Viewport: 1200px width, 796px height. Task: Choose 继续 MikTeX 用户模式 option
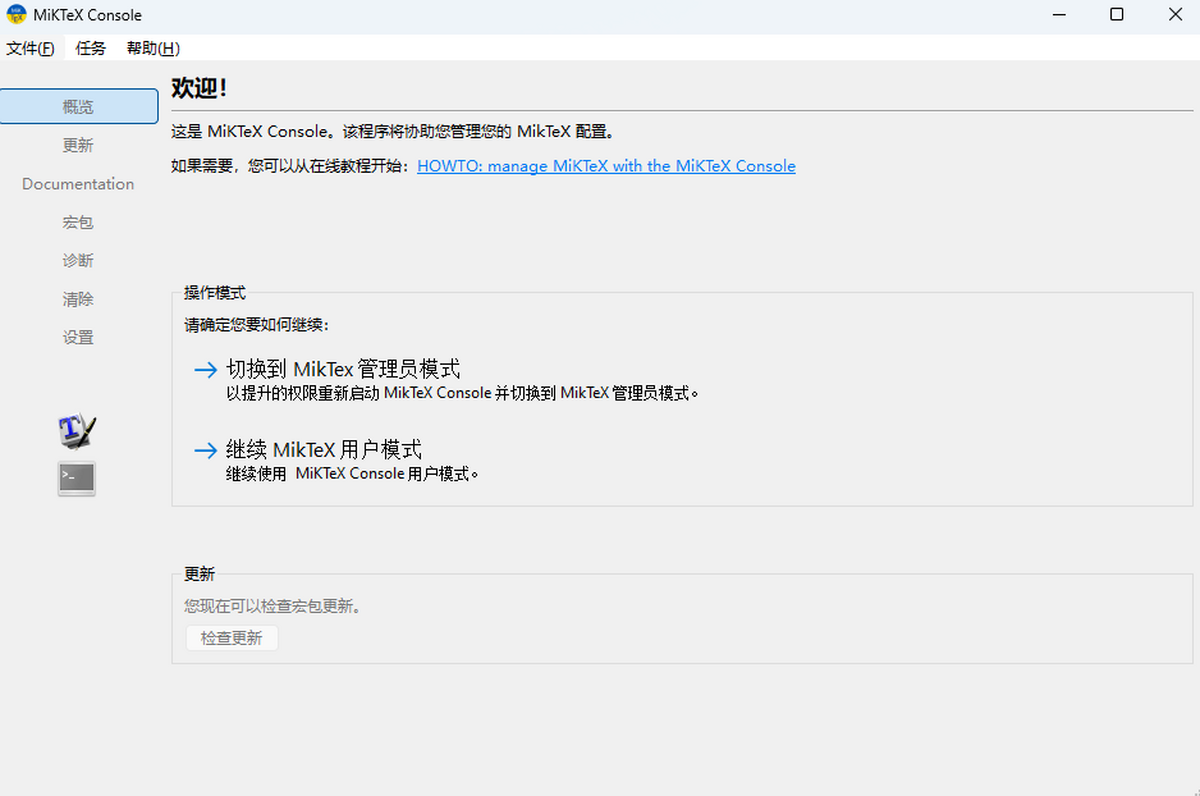click(x=324, y=450)
